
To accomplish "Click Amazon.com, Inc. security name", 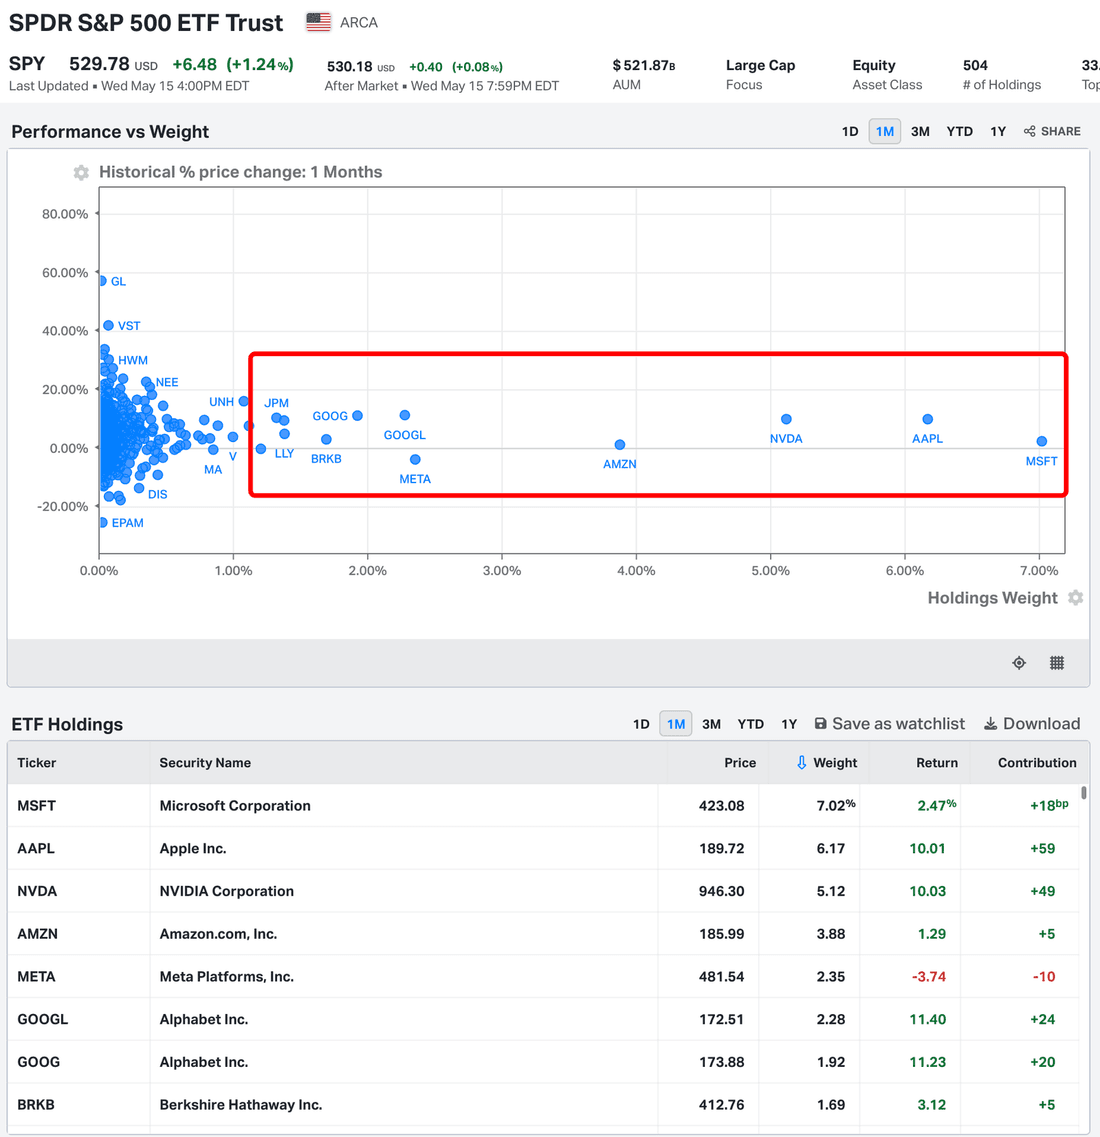I will coord(218,934).
